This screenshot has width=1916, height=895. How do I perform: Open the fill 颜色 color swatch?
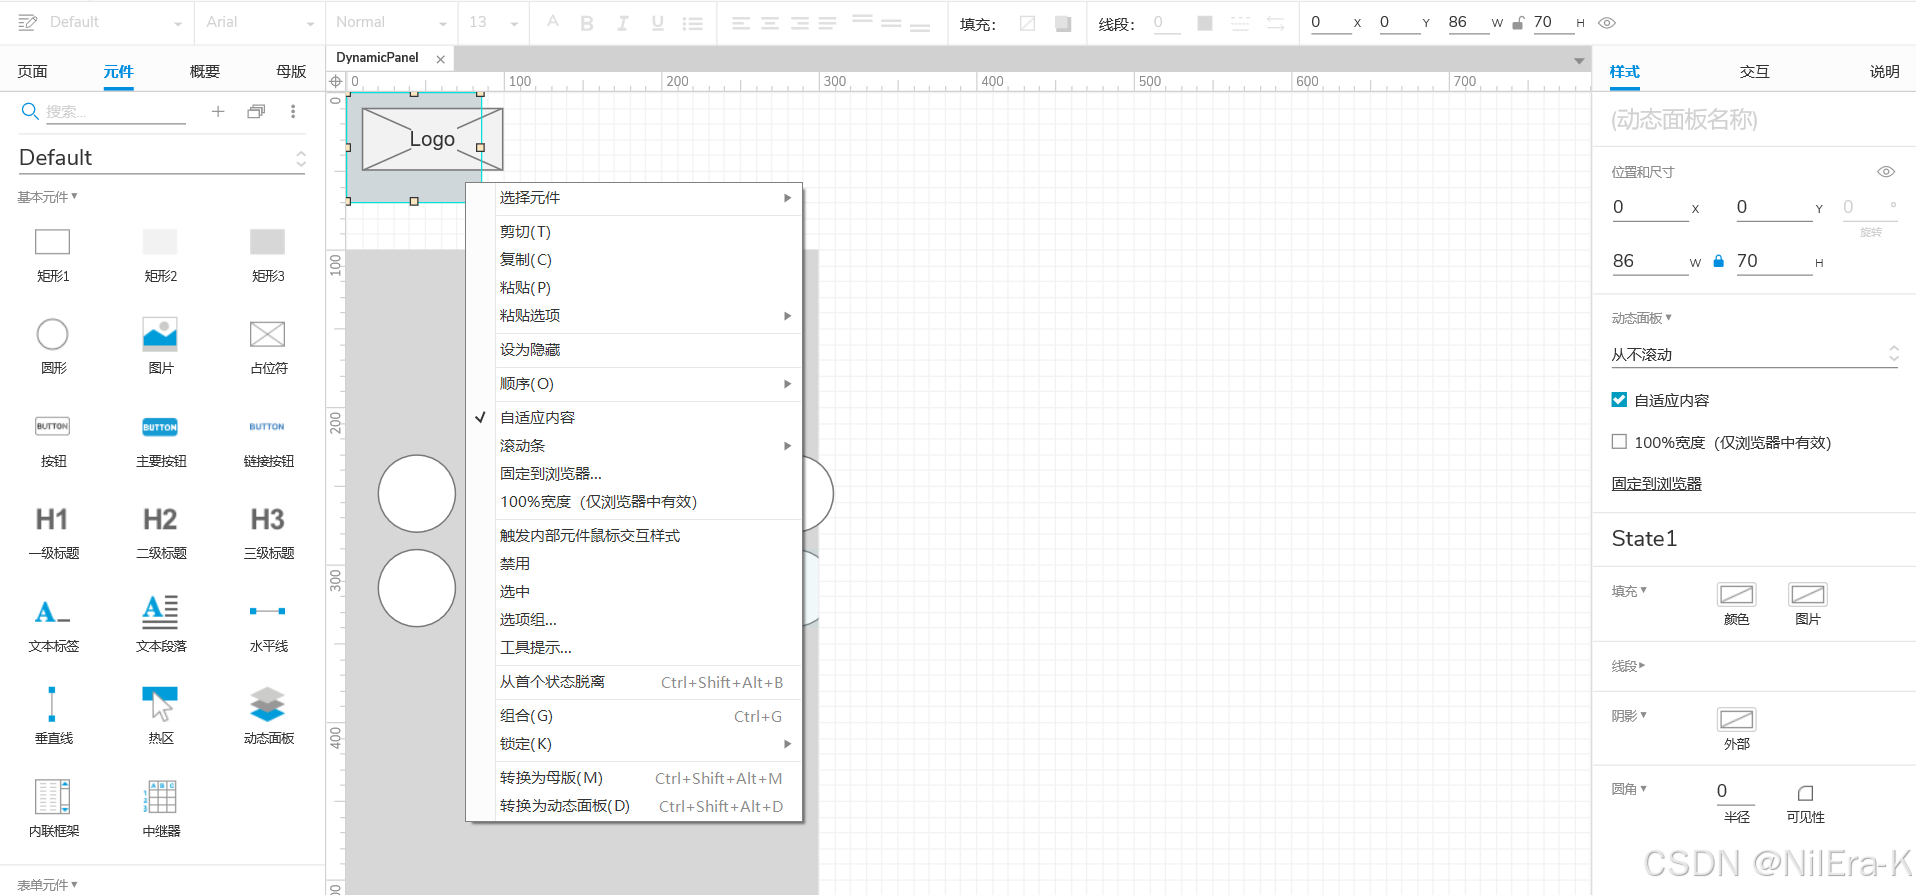point(1736,595)
